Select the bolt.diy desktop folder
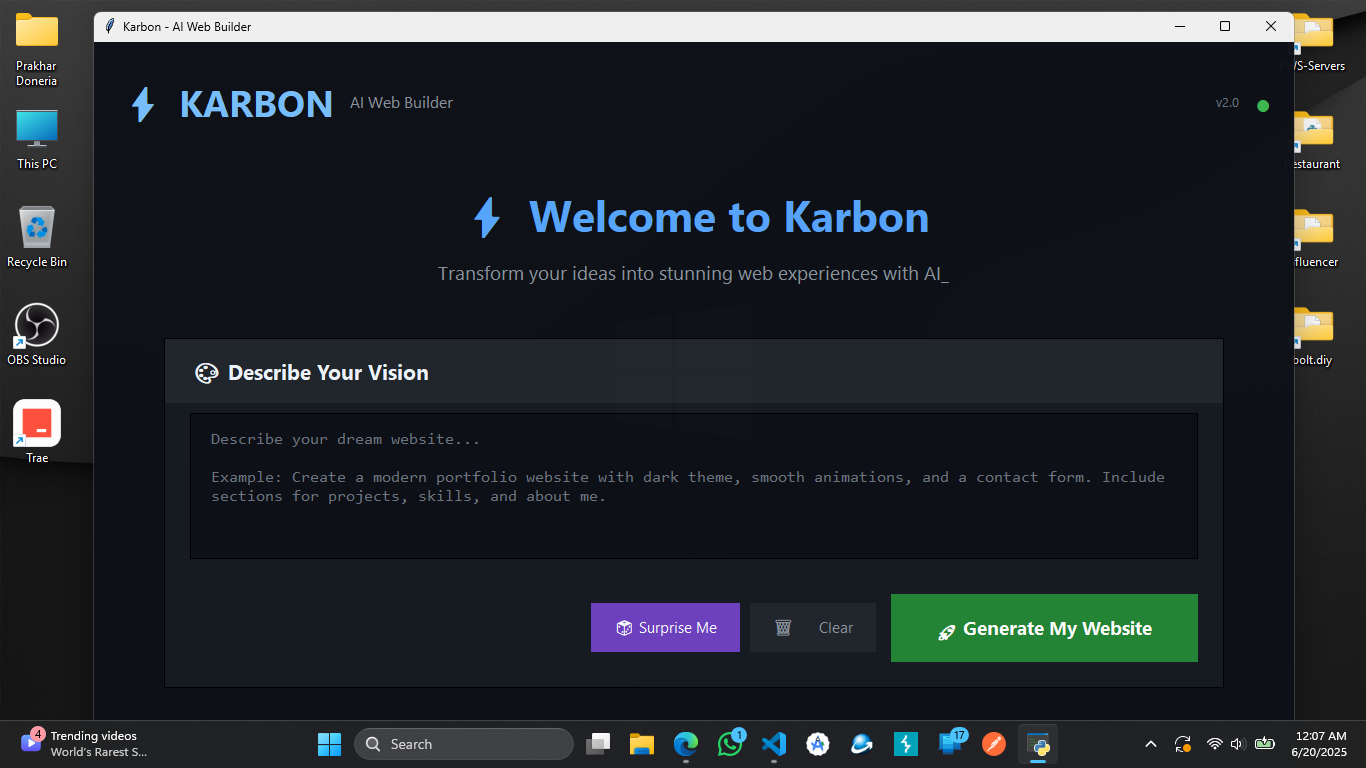 click(1313, 335)
